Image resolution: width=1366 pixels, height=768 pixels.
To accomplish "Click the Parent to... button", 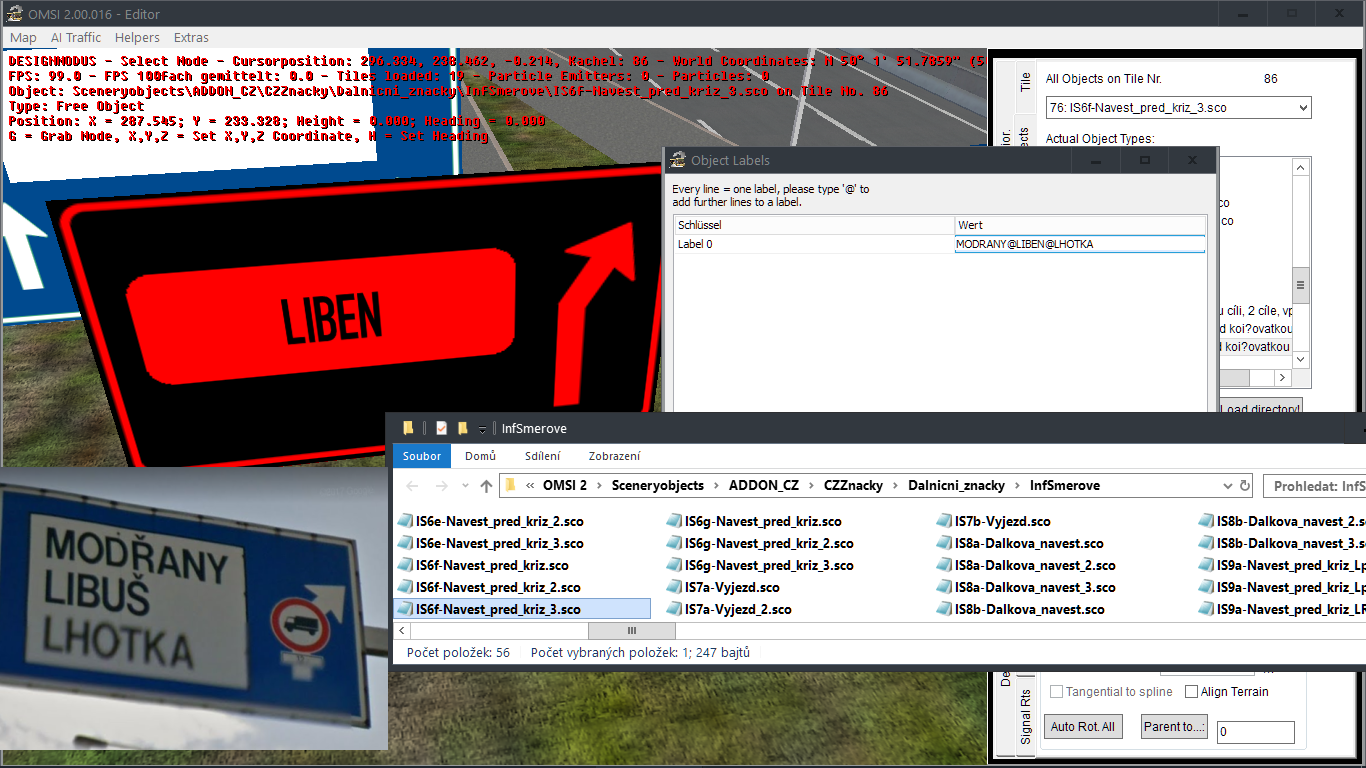I will 1174,727.
